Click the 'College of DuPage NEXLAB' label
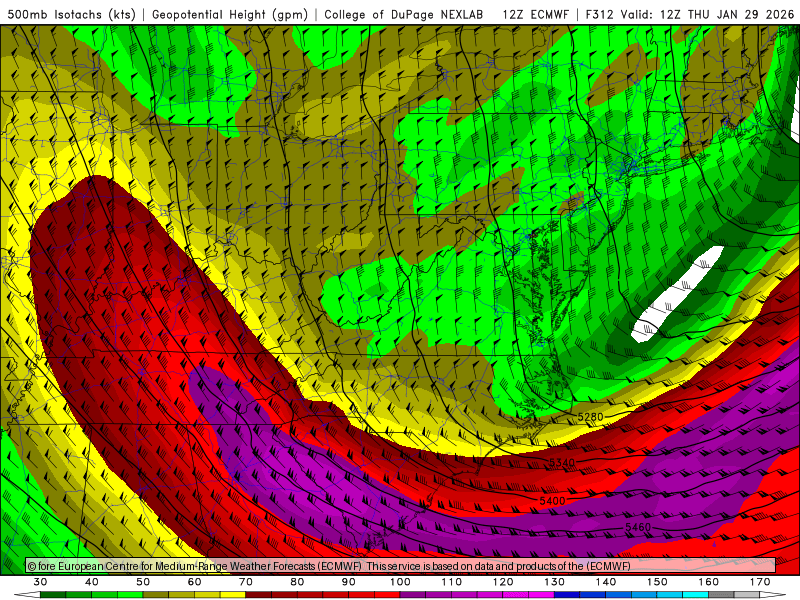Screen dimensions: 800x600 coord(404,14)
